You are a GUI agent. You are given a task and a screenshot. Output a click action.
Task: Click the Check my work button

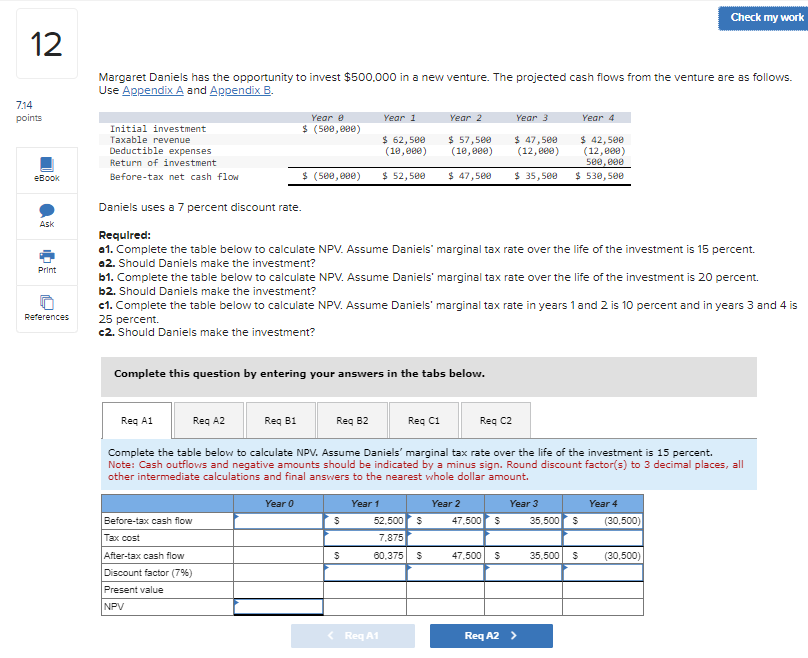(x=765, y=18)
